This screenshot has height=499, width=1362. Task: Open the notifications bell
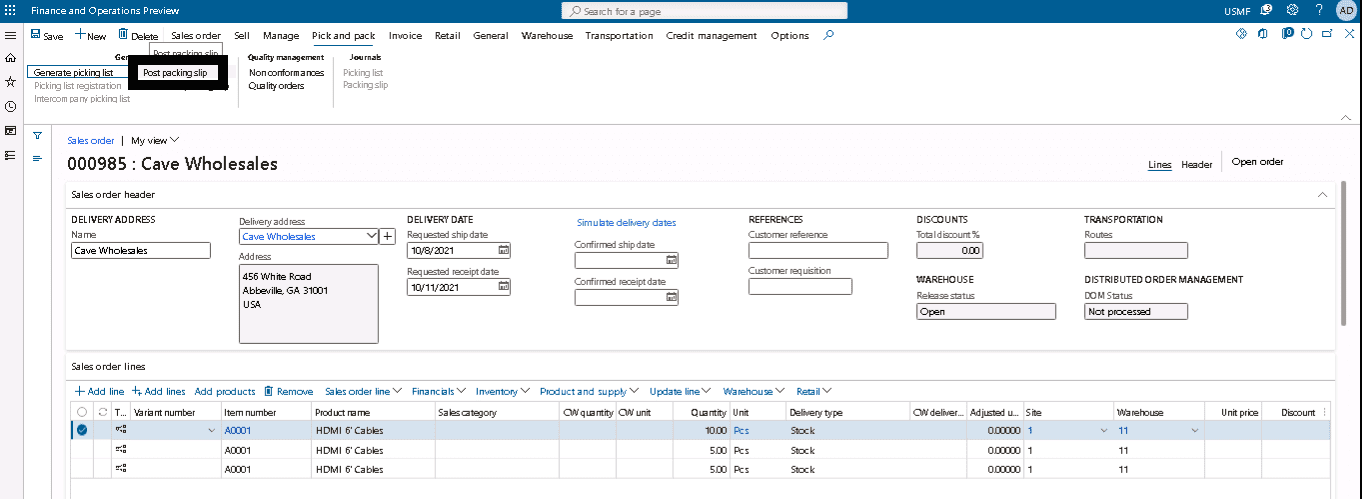1266,10
